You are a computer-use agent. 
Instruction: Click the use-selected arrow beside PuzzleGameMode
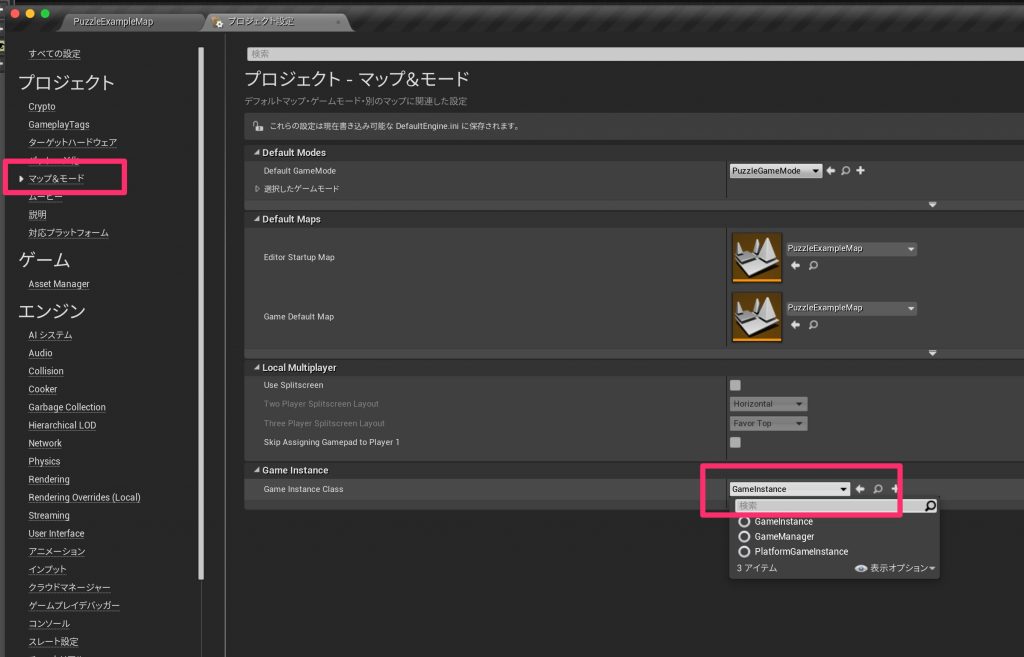point(831,171)
